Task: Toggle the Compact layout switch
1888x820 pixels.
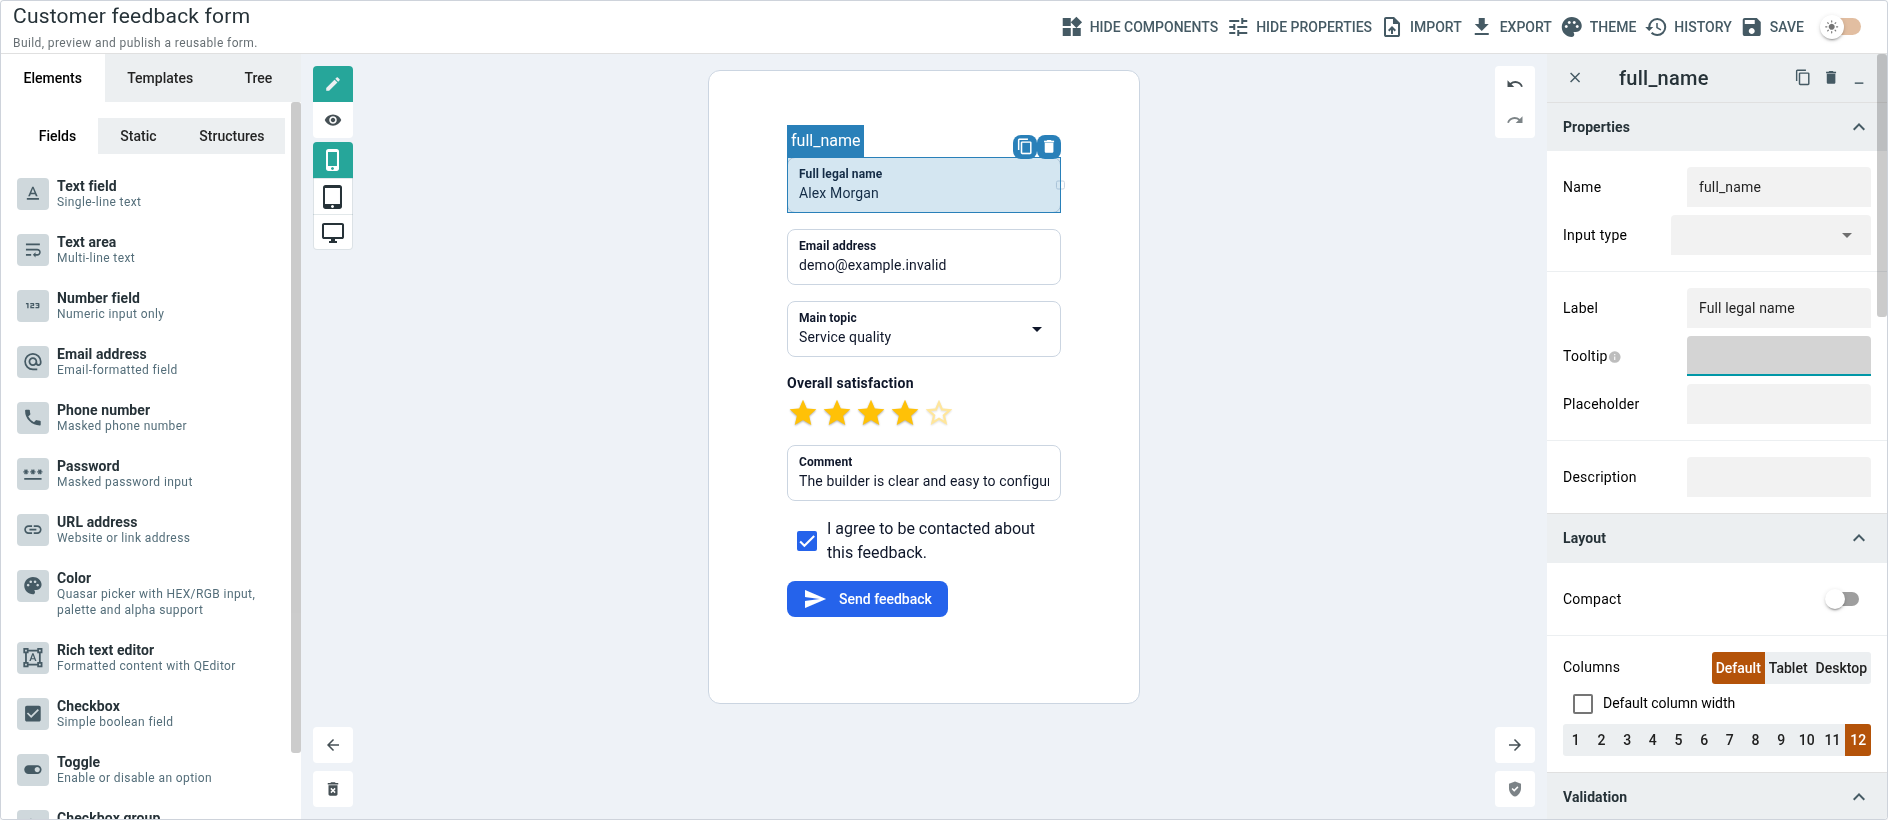Action: [x=1842, y=599]
